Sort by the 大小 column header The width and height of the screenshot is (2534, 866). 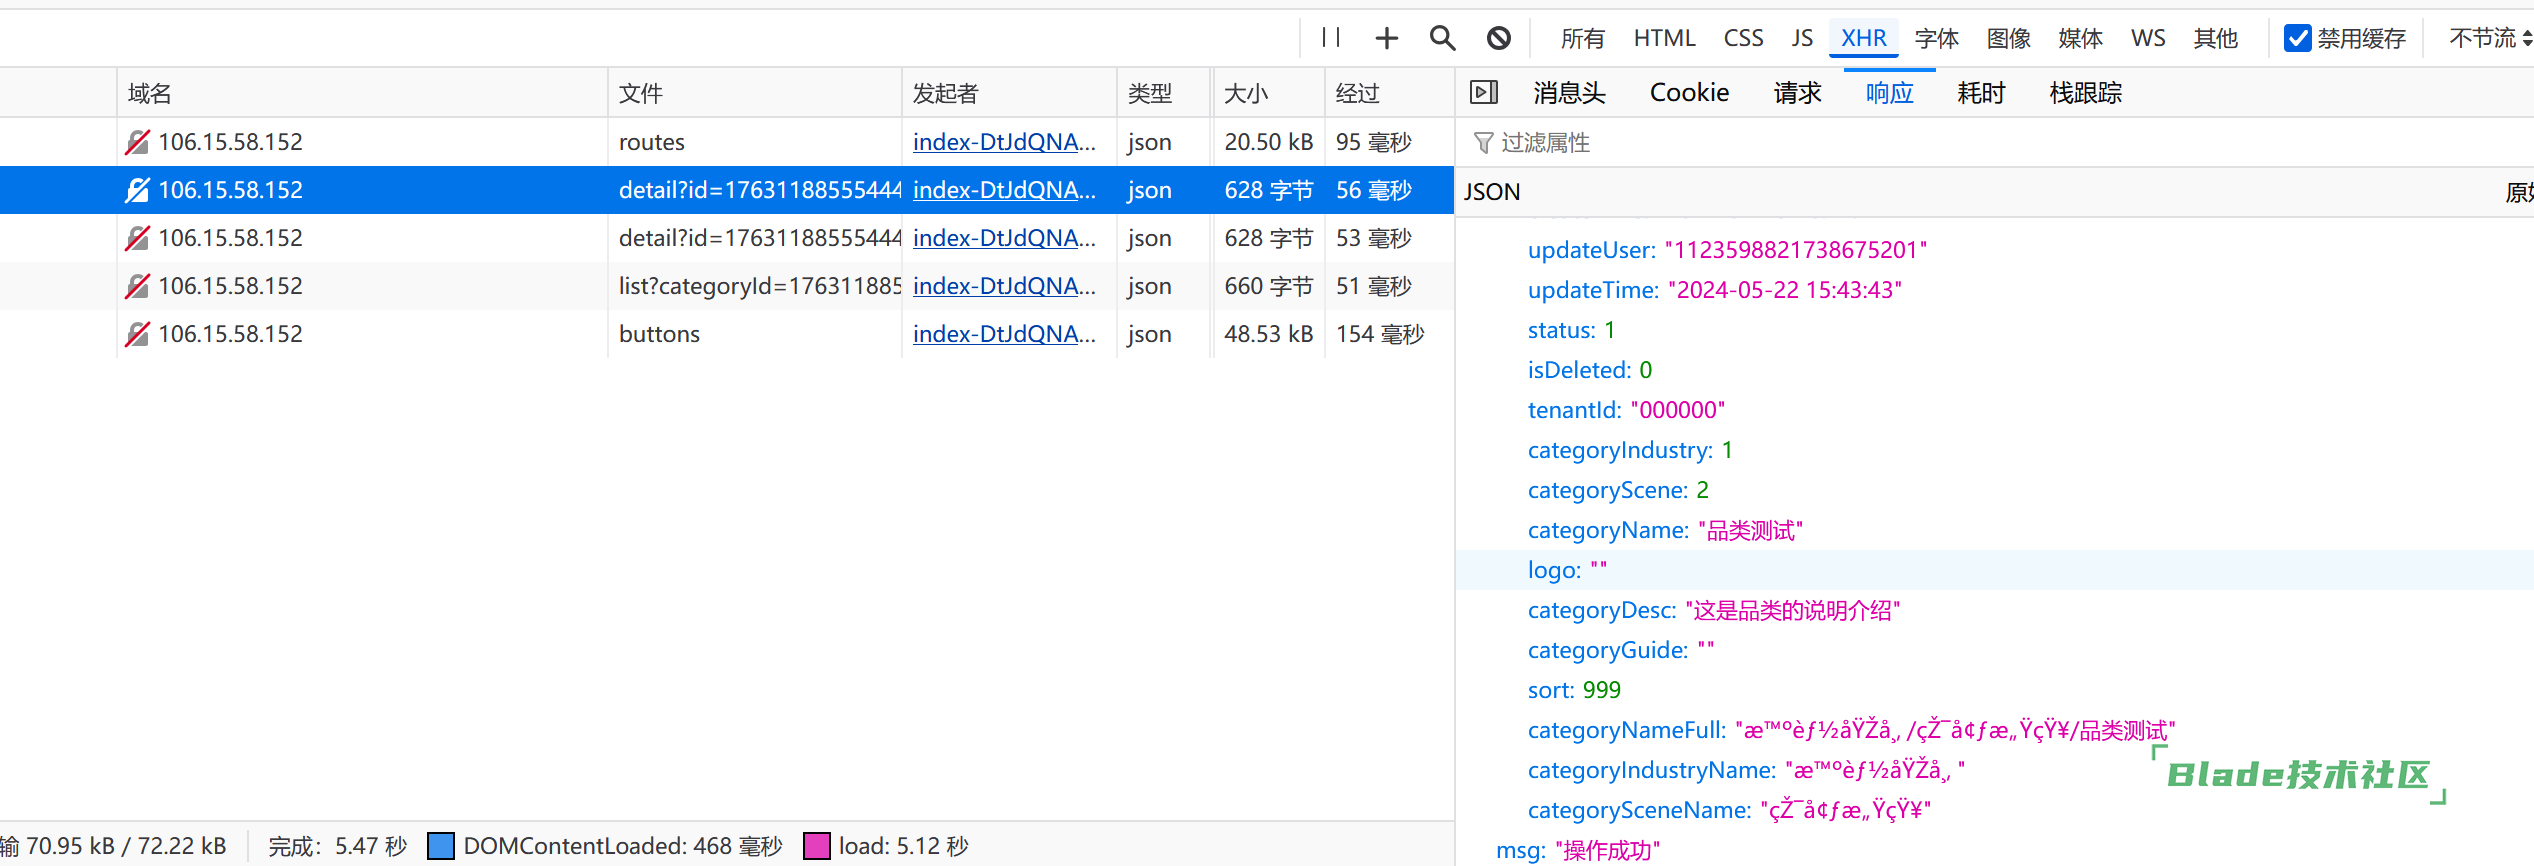[1269, 93]
